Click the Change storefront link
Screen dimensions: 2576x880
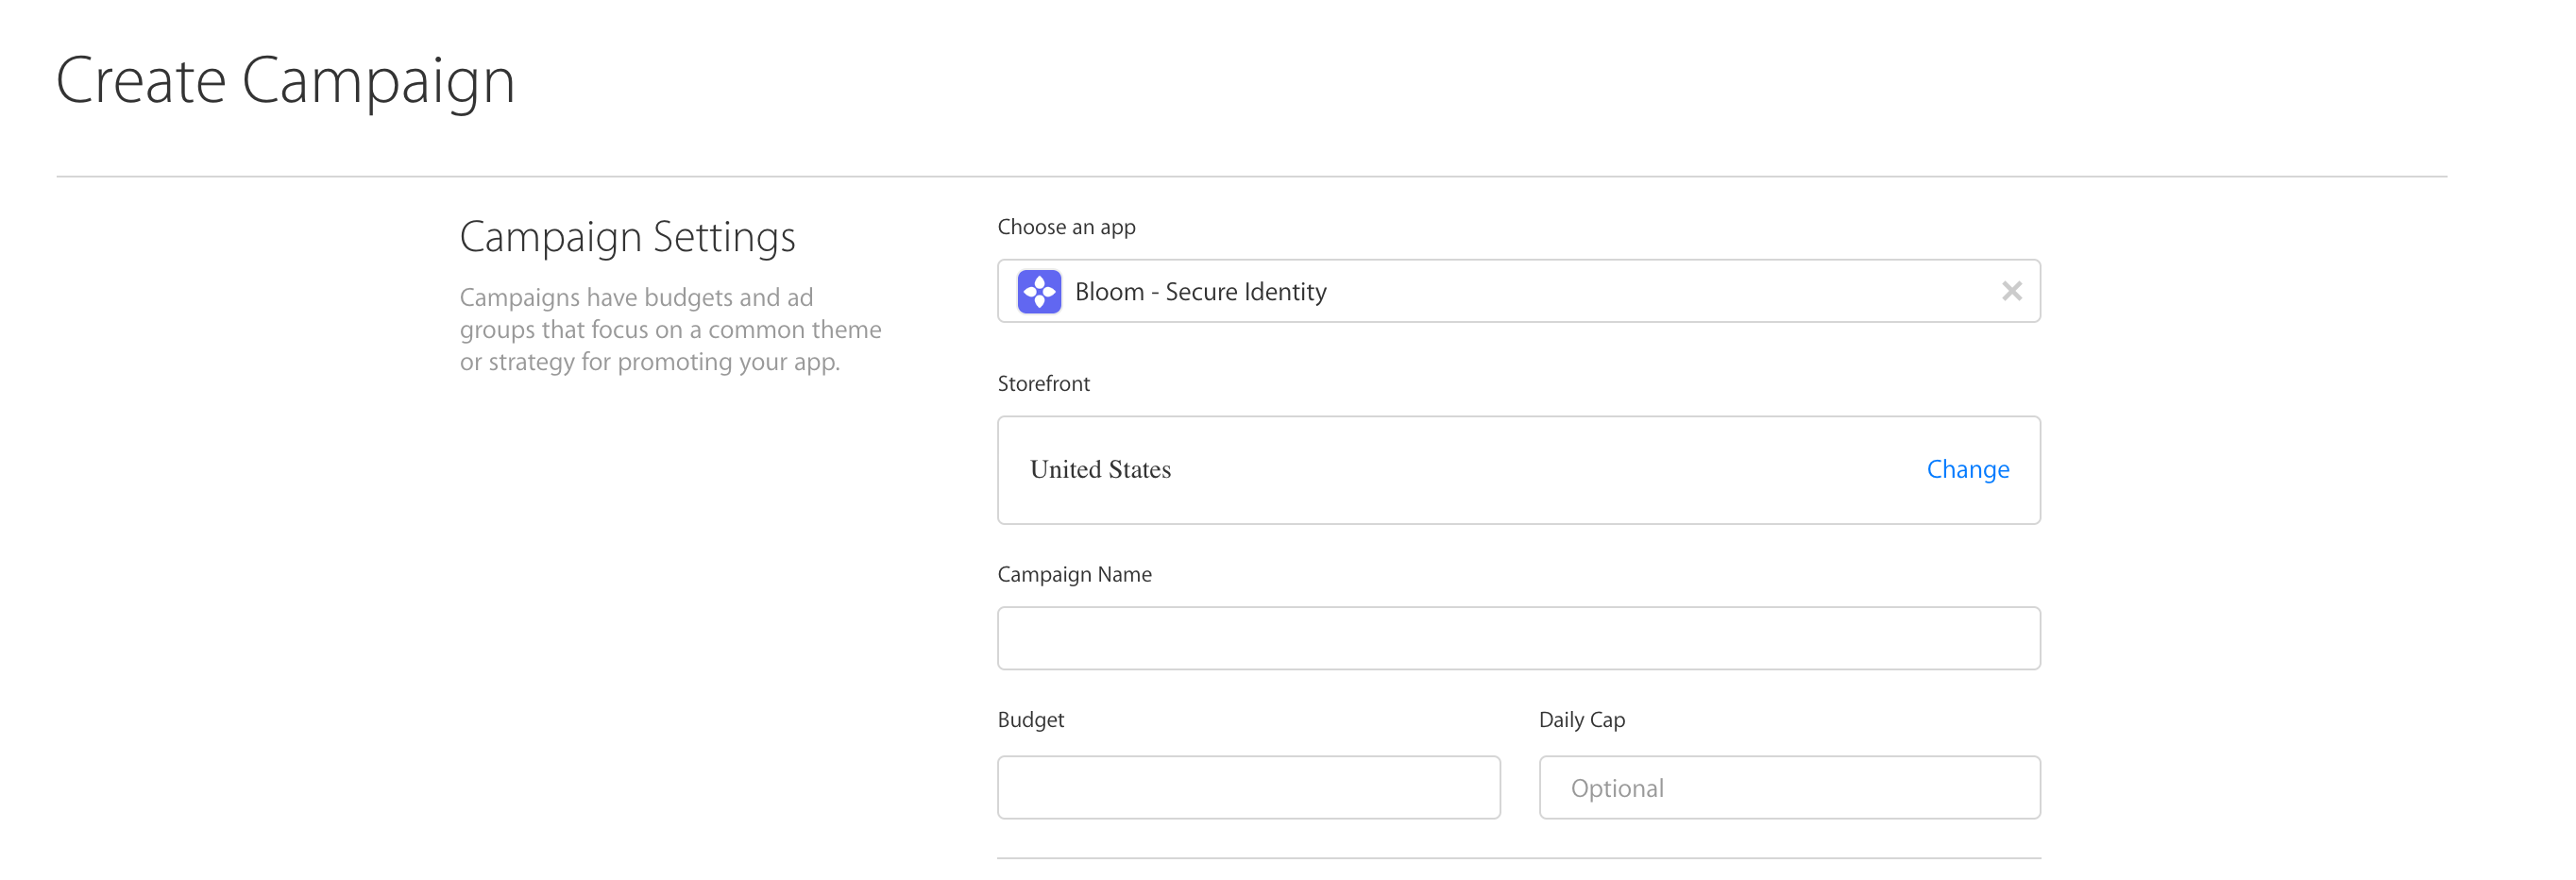[1967, 469]
